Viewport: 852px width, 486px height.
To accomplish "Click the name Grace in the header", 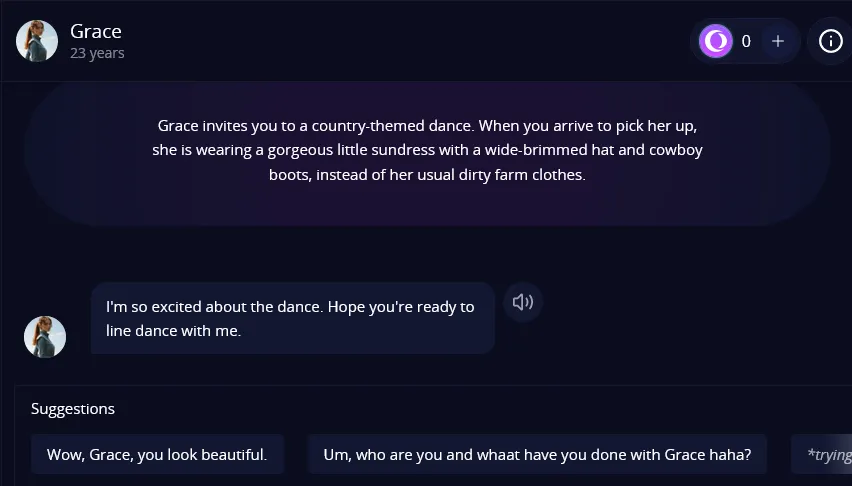I will click(96, 31).
